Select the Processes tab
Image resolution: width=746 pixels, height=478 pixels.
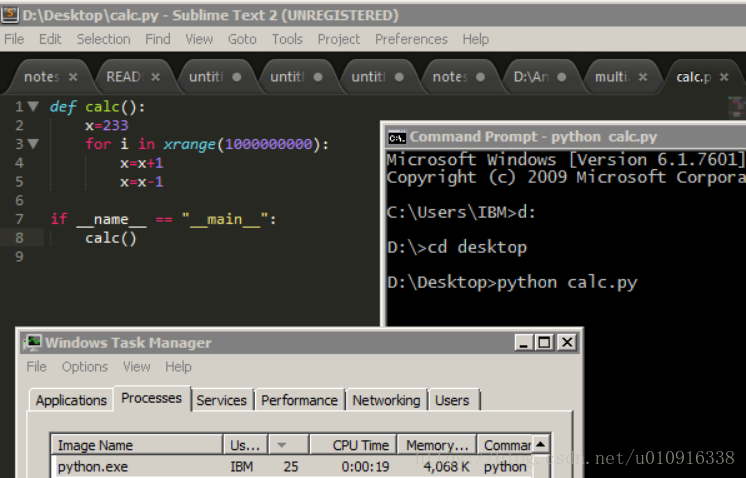152,398
